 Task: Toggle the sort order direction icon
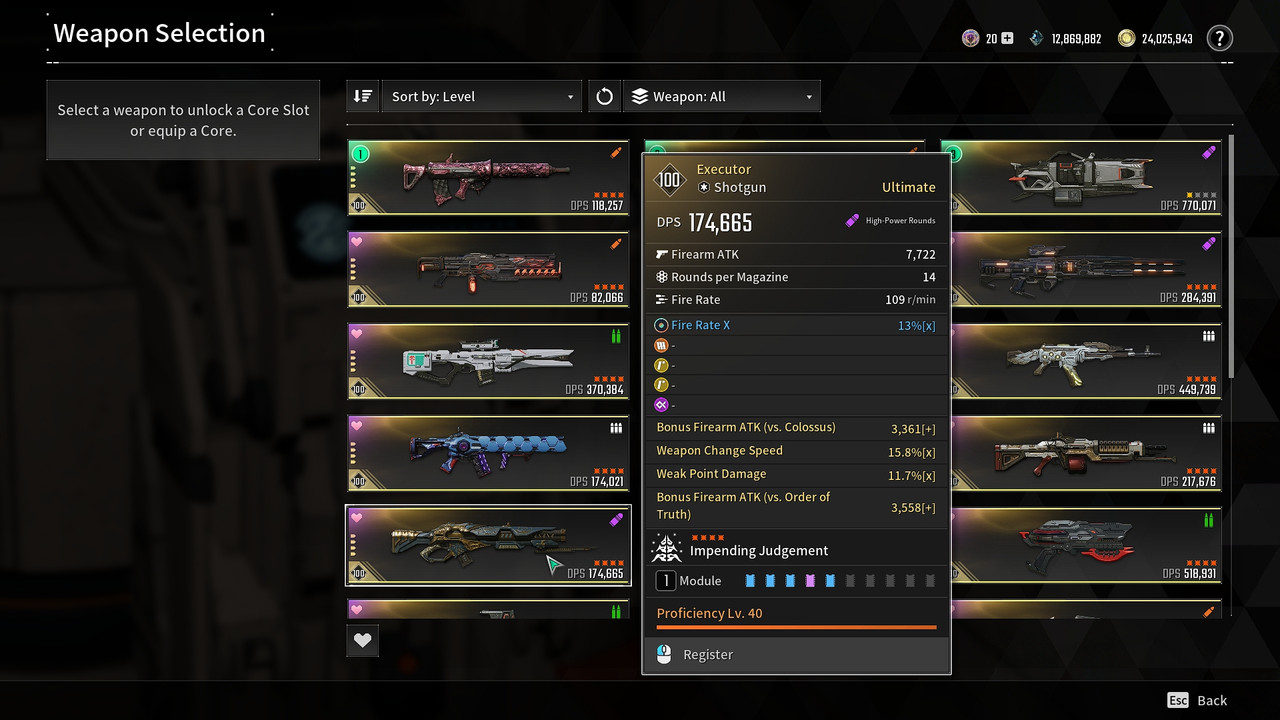tap(362, 97)
